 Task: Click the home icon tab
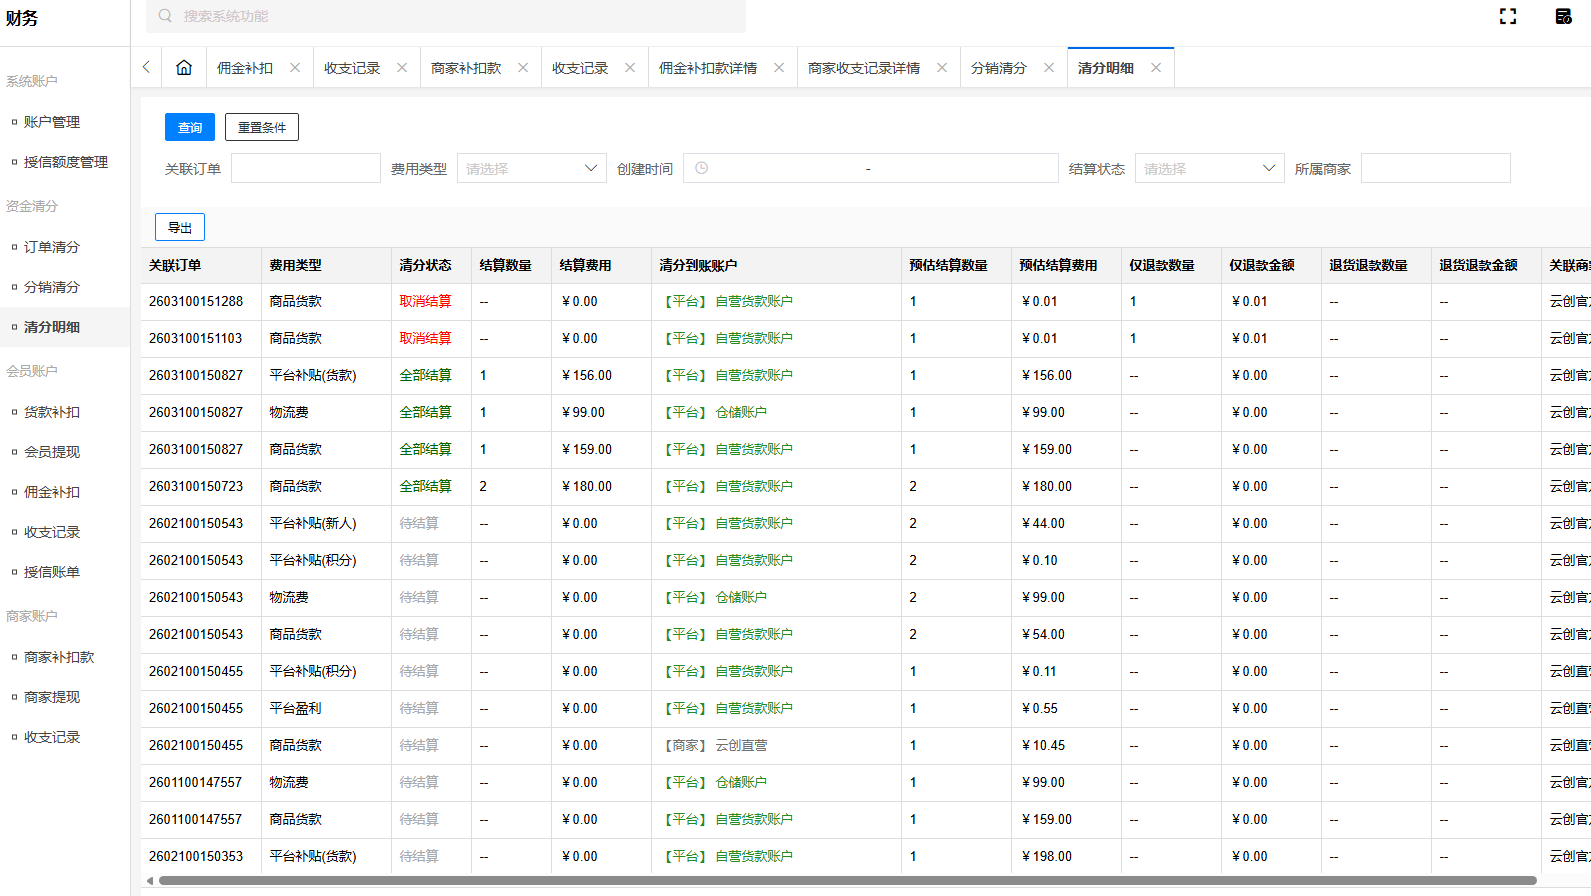184,68
